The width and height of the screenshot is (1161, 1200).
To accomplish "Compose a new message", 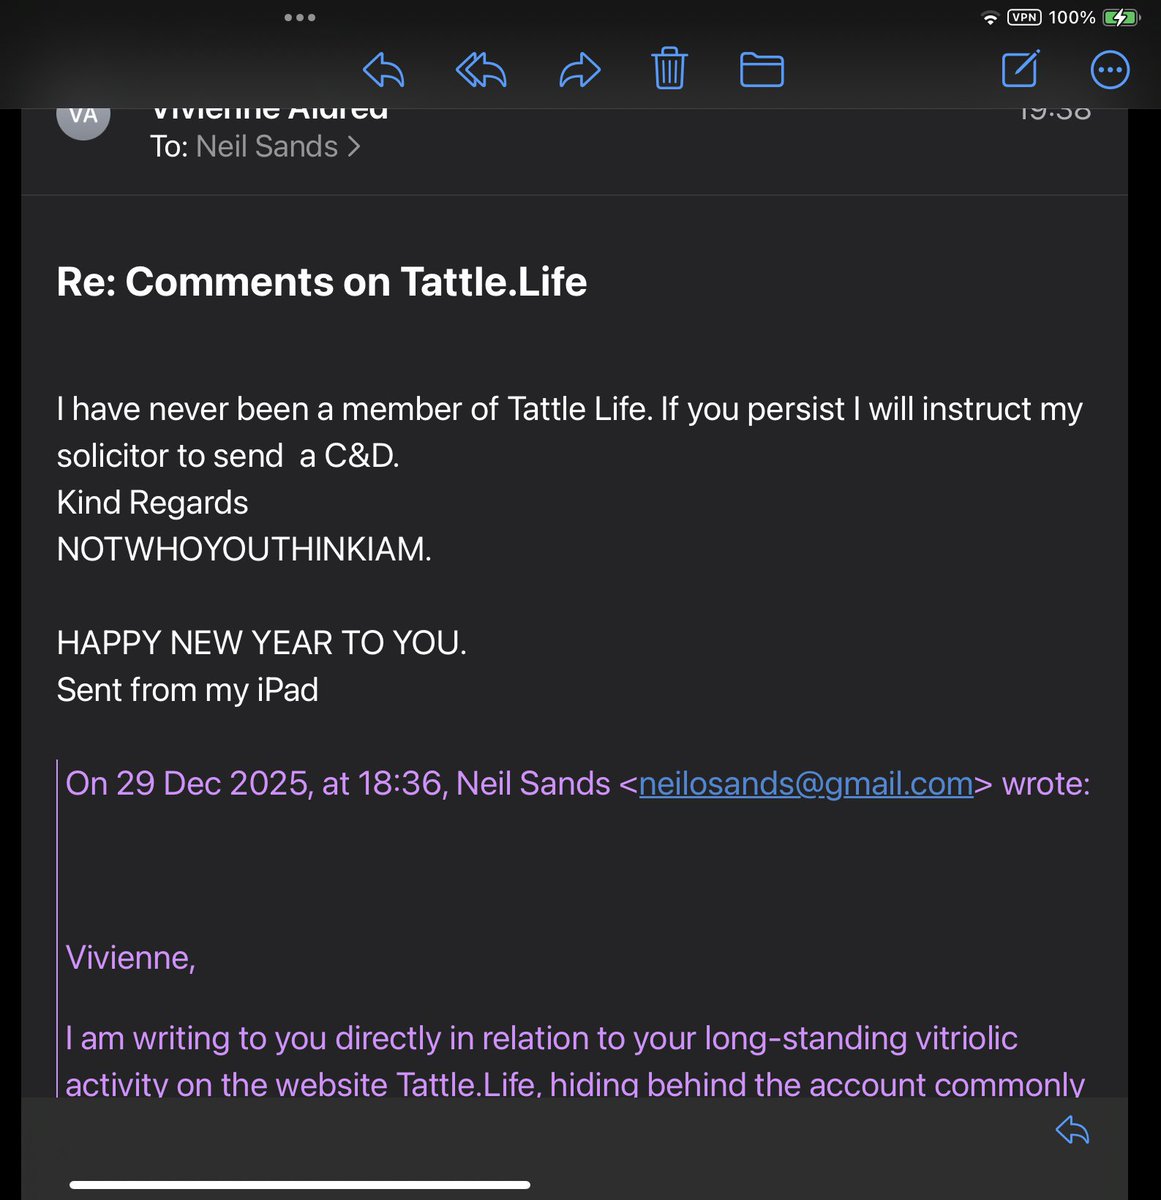I will click(1020, 69).
